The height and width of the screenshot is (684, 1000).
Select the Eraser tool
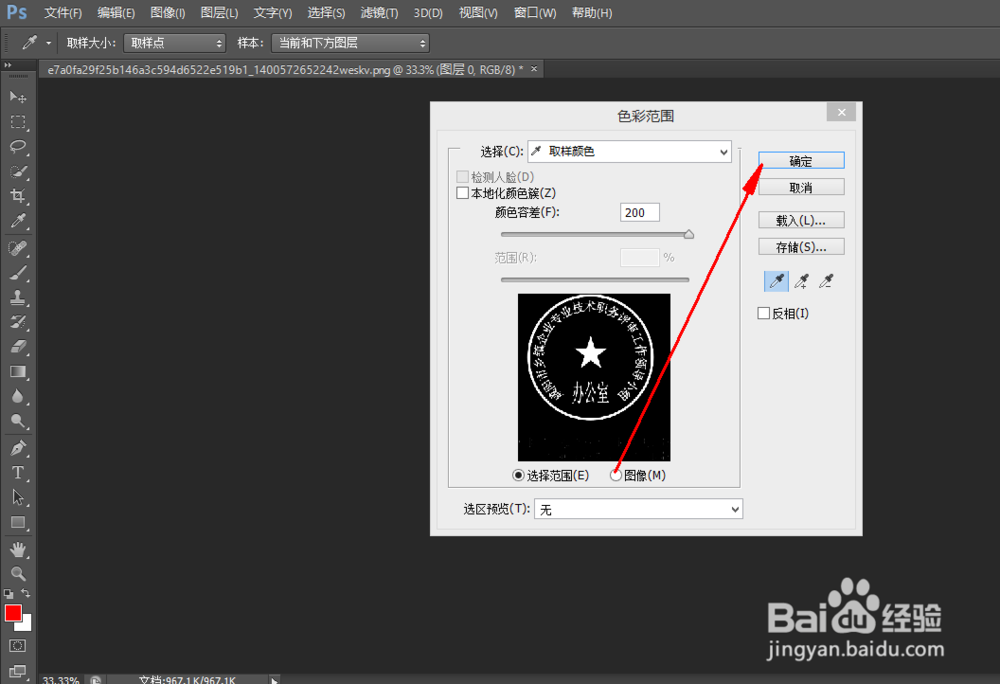18,347
